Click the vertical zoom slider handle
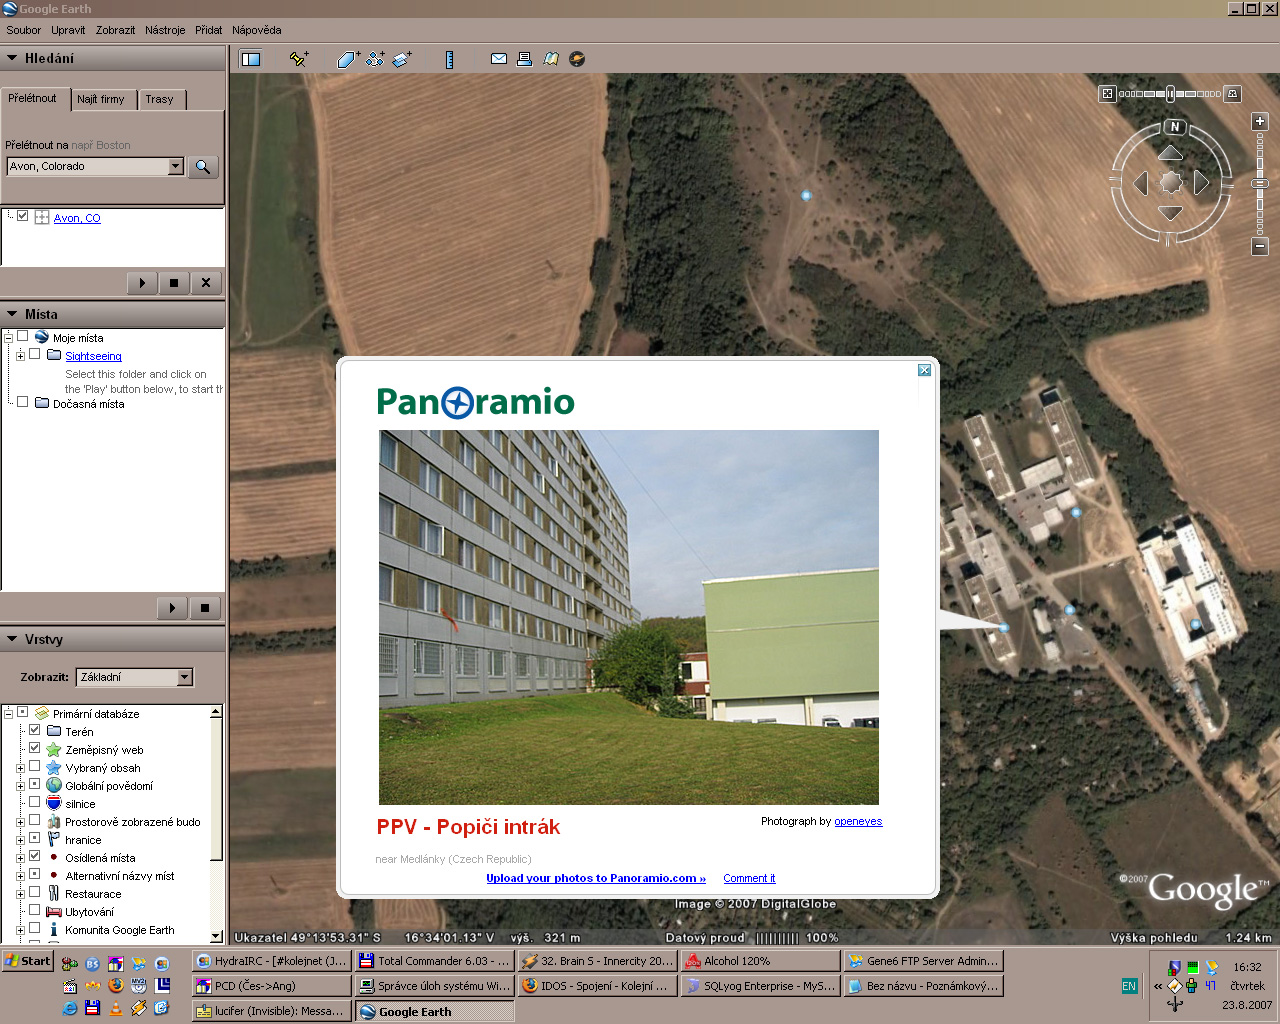 (1260, 183)
